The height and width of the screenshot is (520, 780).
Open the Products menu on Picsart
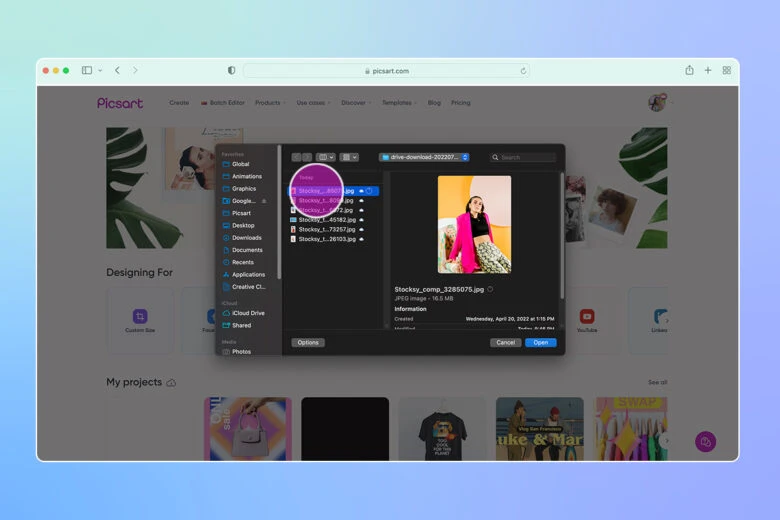(269, 103)
